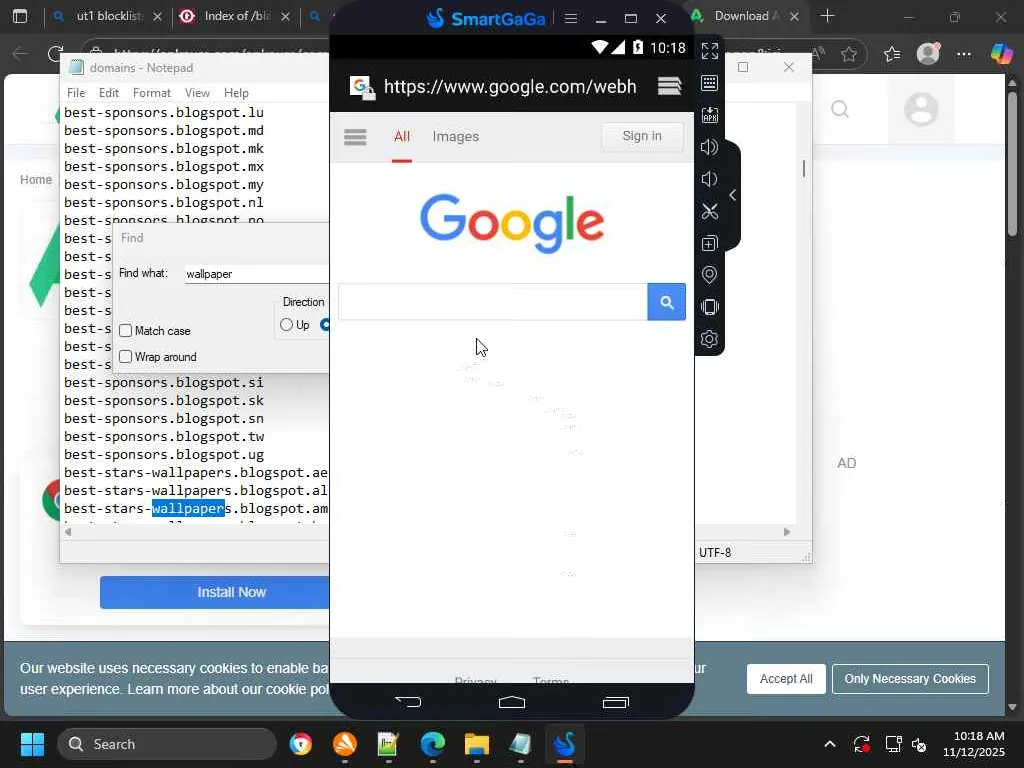
Task: Click 'Home' breadcrumb link on webpage
Action: coord(35,180)
